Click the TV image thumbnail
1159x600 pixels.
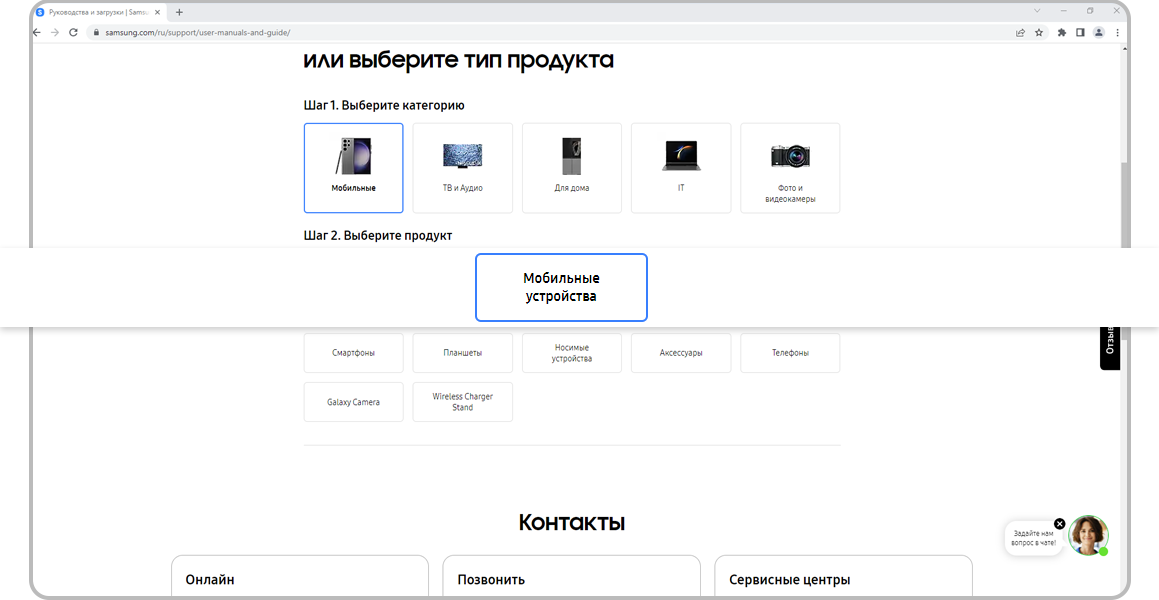click(x=463, y=156)
